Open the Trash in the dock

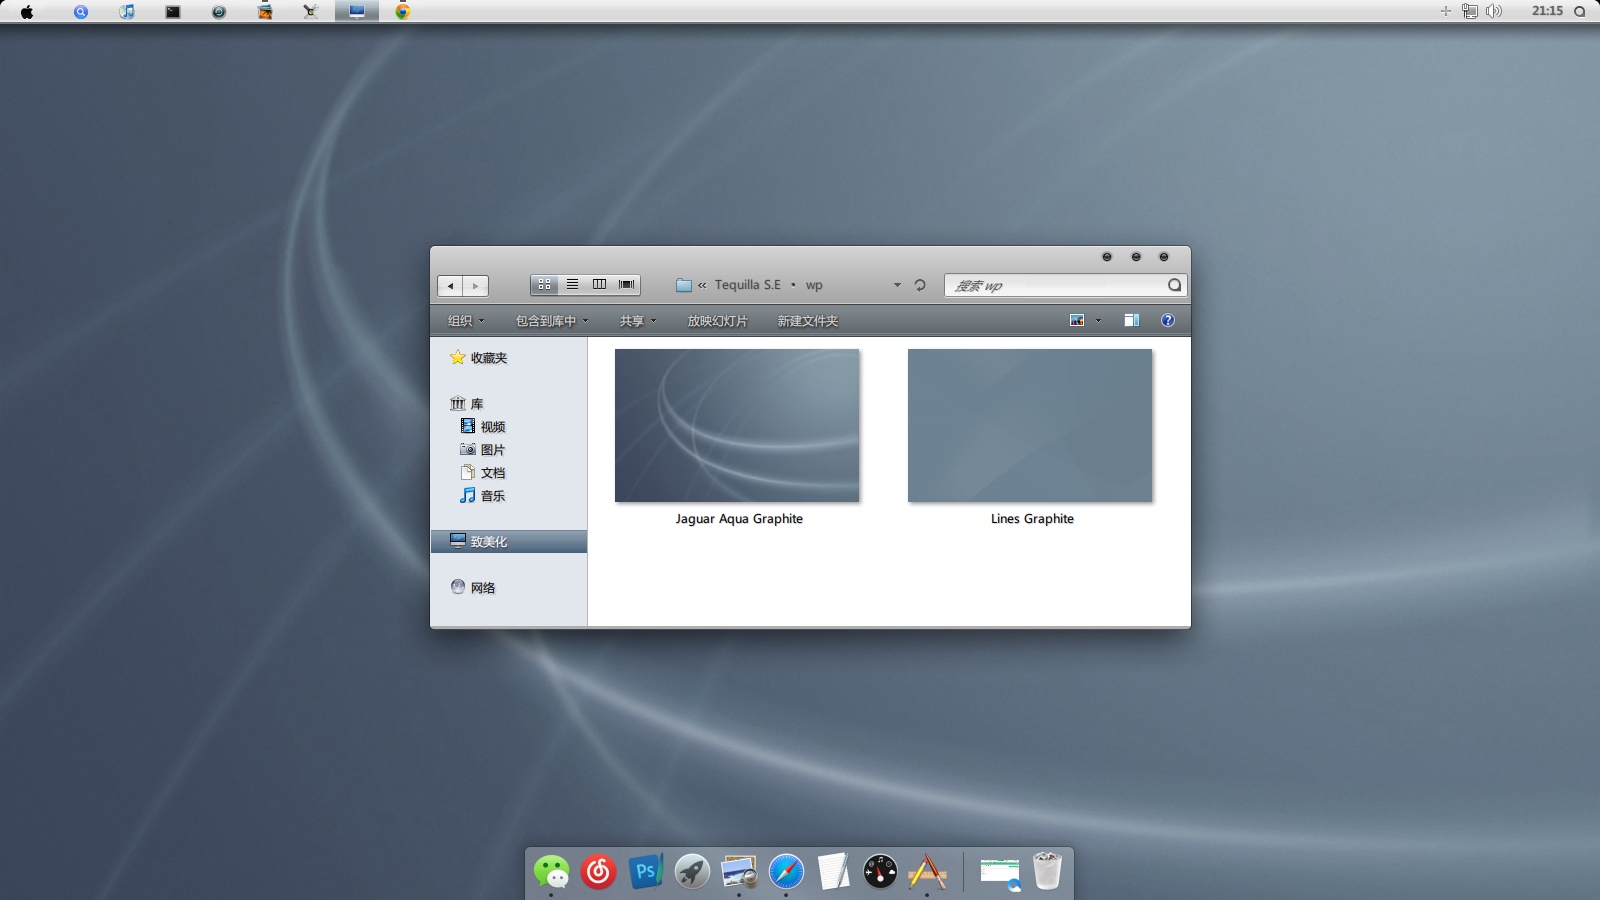coord(1047,871)
